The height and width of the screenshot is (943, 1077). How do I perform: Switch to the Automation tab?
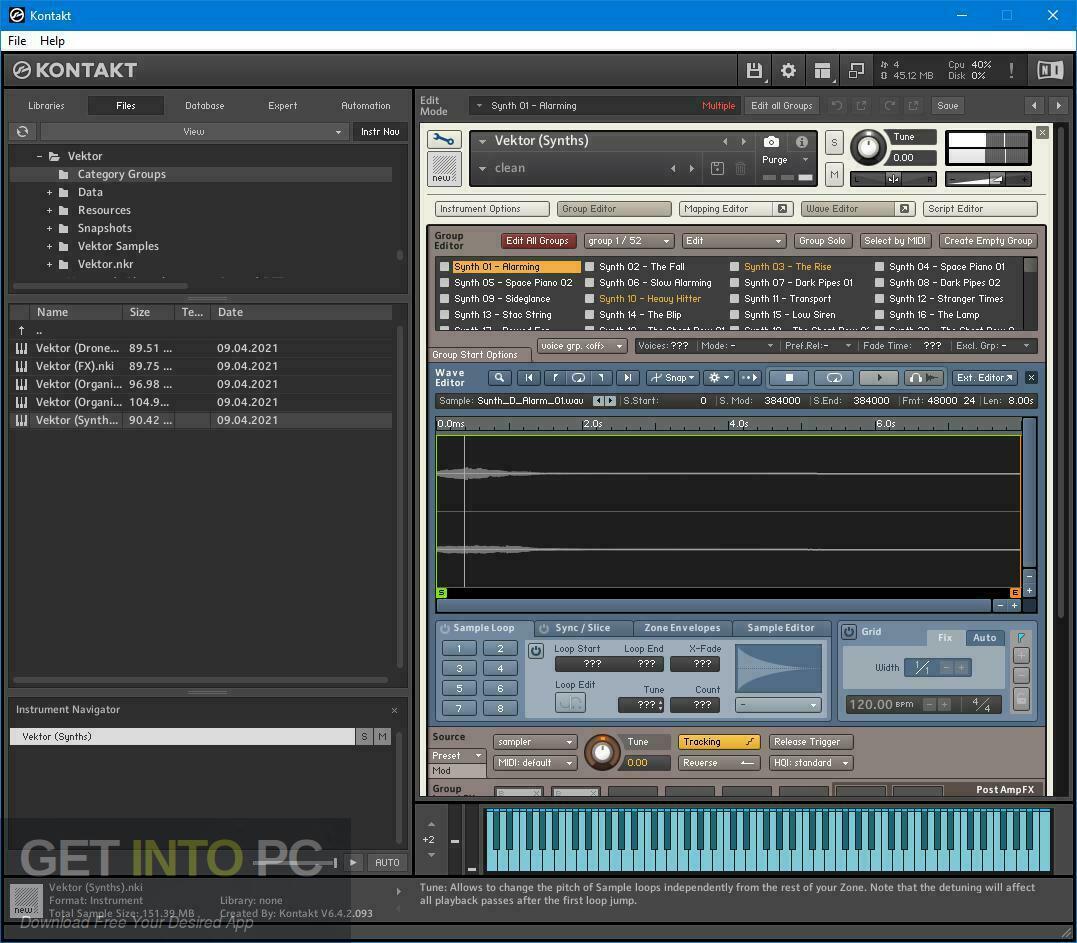365,106
